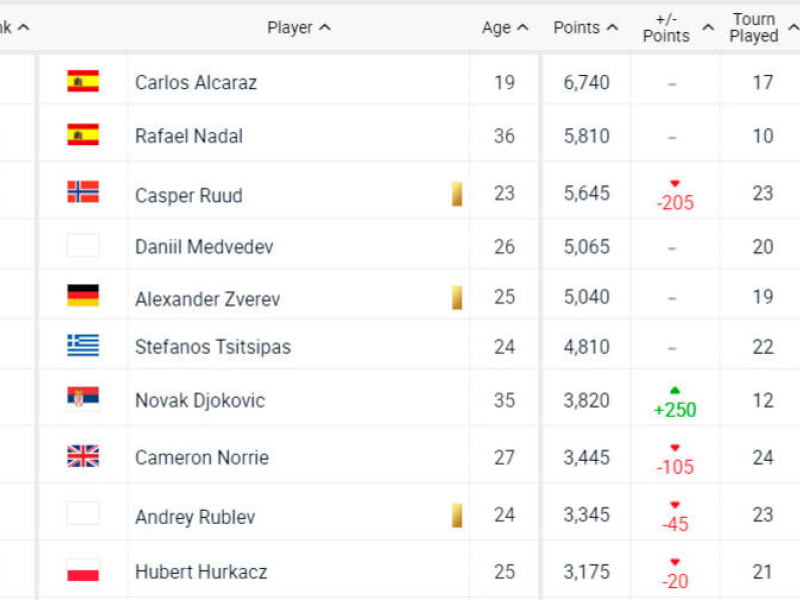The height and width of the screenshot is (600, 800).
Task: Click gold badge icon in Andrey Rublev row
Action: pyautogui.click(x=457, y=516)
